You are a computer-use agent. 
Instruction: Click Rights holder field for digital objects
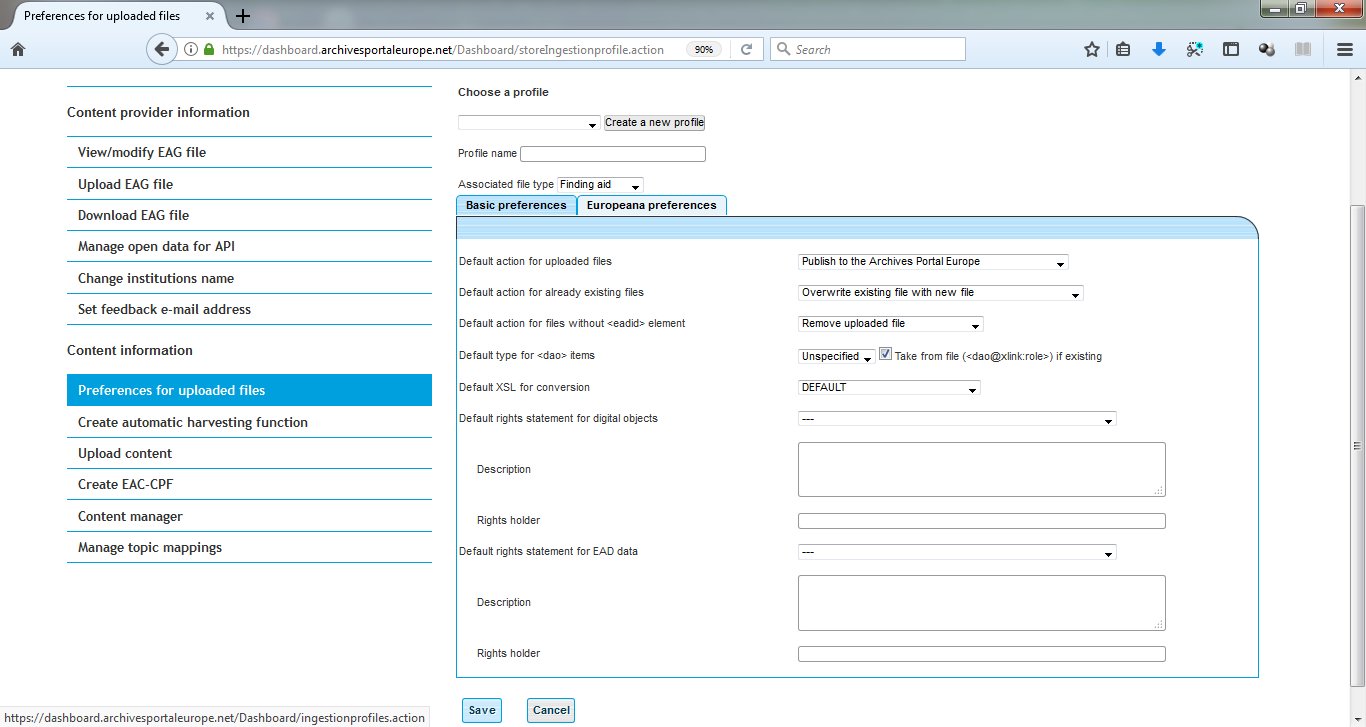coord(981,521)
